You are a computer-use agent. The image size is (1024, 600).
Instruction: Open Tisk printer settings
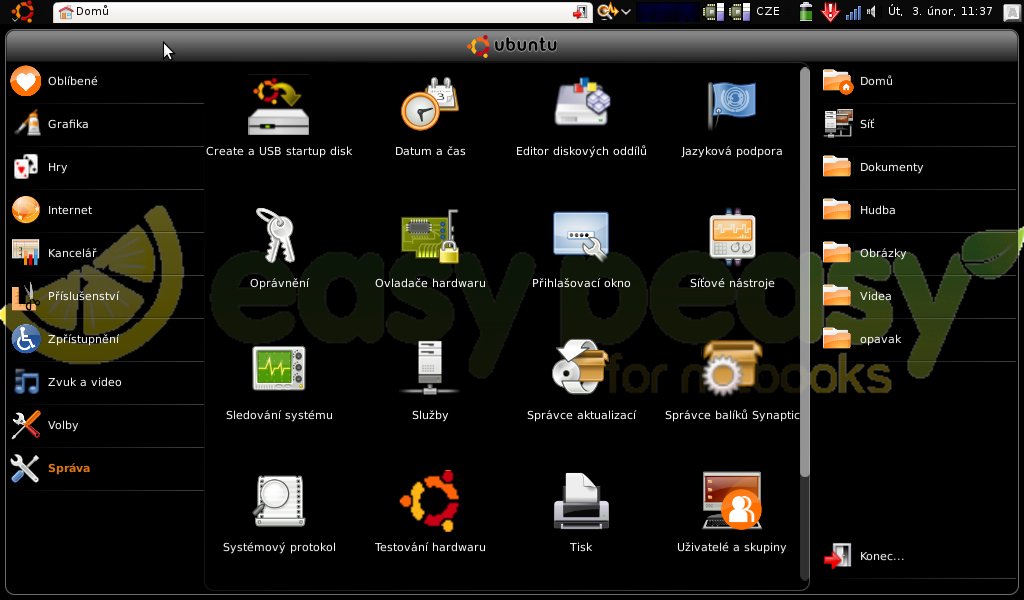point(581,513)
